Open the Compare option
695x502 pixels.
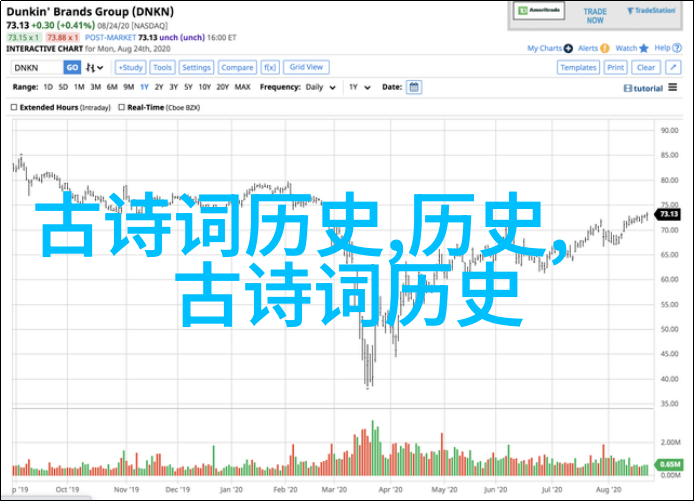point(237,67)
